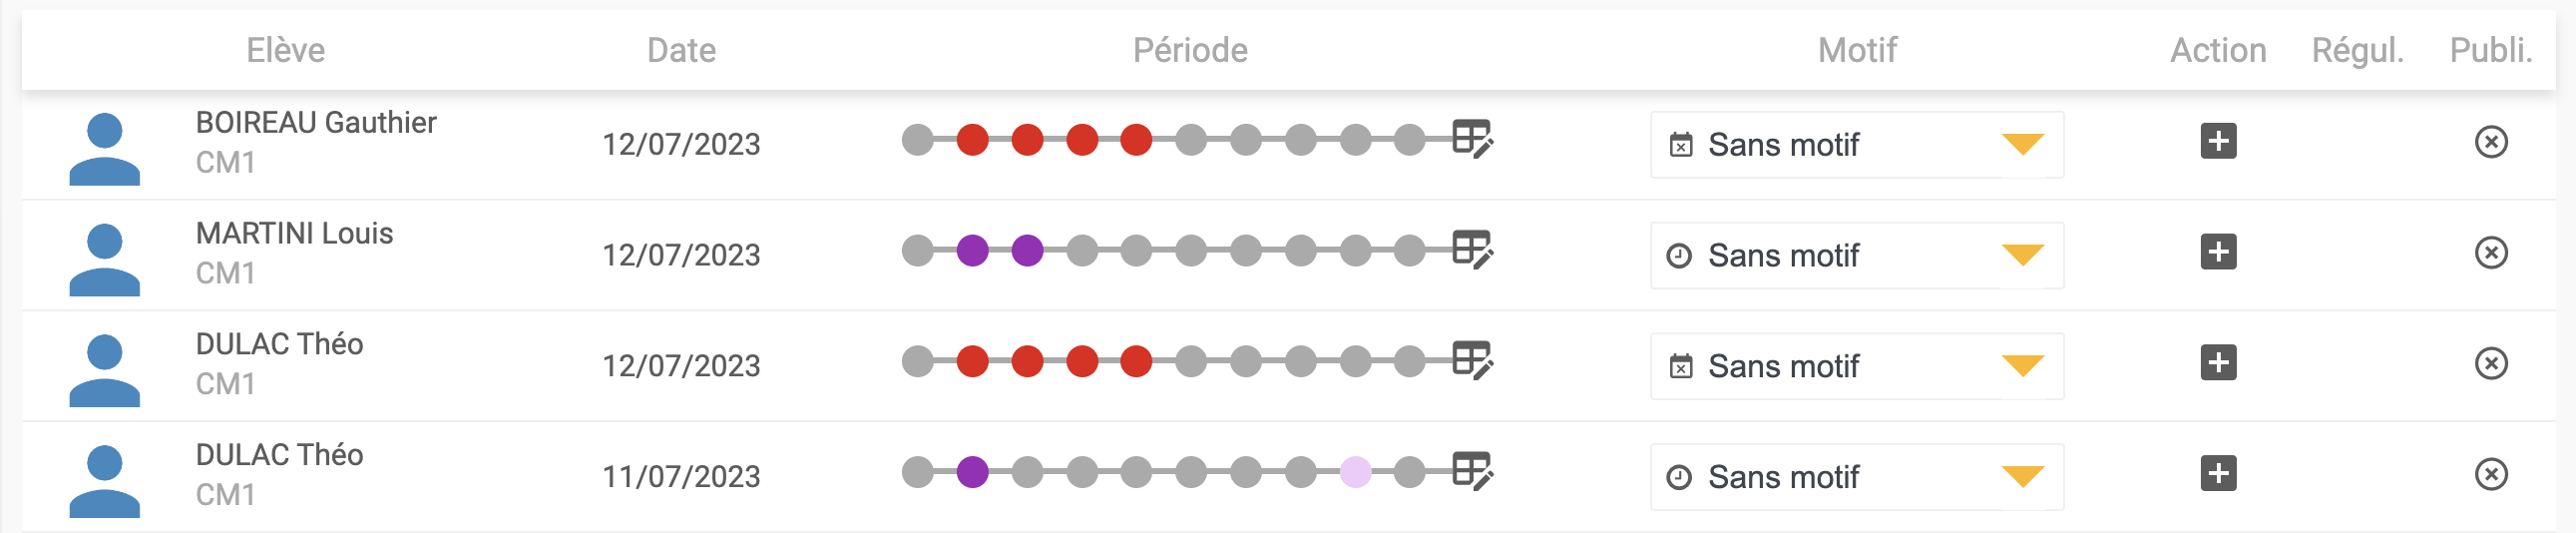The image size is (2576, 533).
Task: Expand Sans motif dropdown for MARTINI Louis
Action: pos(1857,256)
